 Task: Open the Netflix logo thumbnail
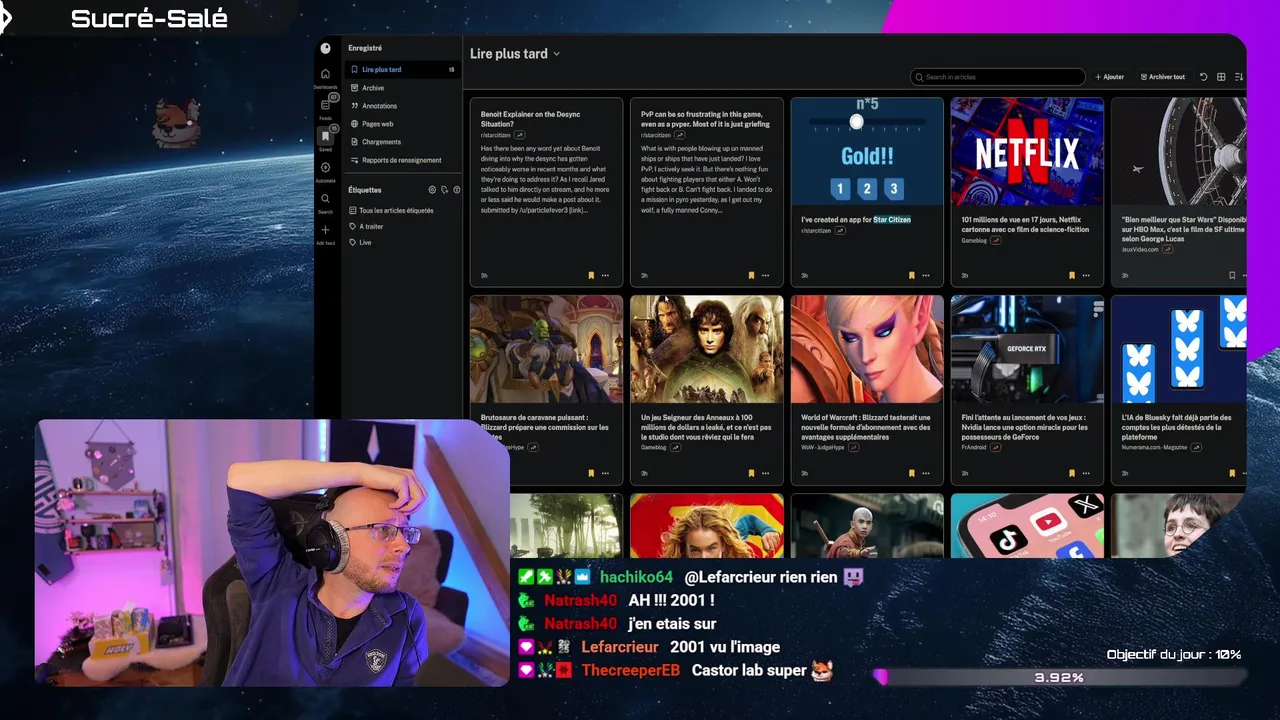click(1027, 152)
